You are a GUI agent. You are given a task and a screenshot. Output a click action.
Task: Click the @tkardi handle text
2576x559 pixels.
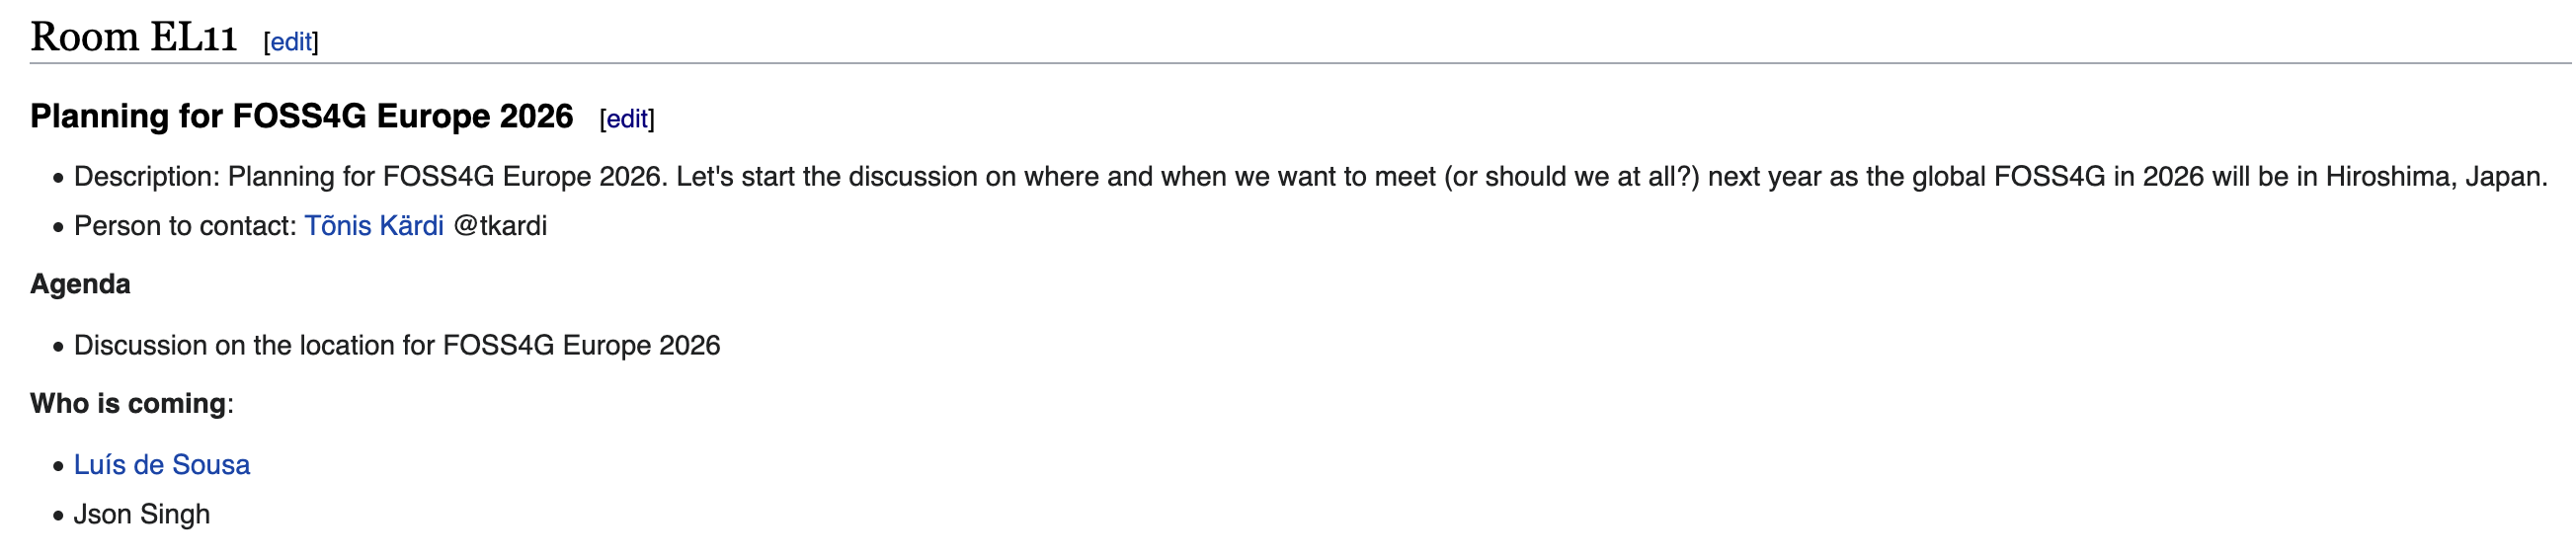tap(500, 226)
